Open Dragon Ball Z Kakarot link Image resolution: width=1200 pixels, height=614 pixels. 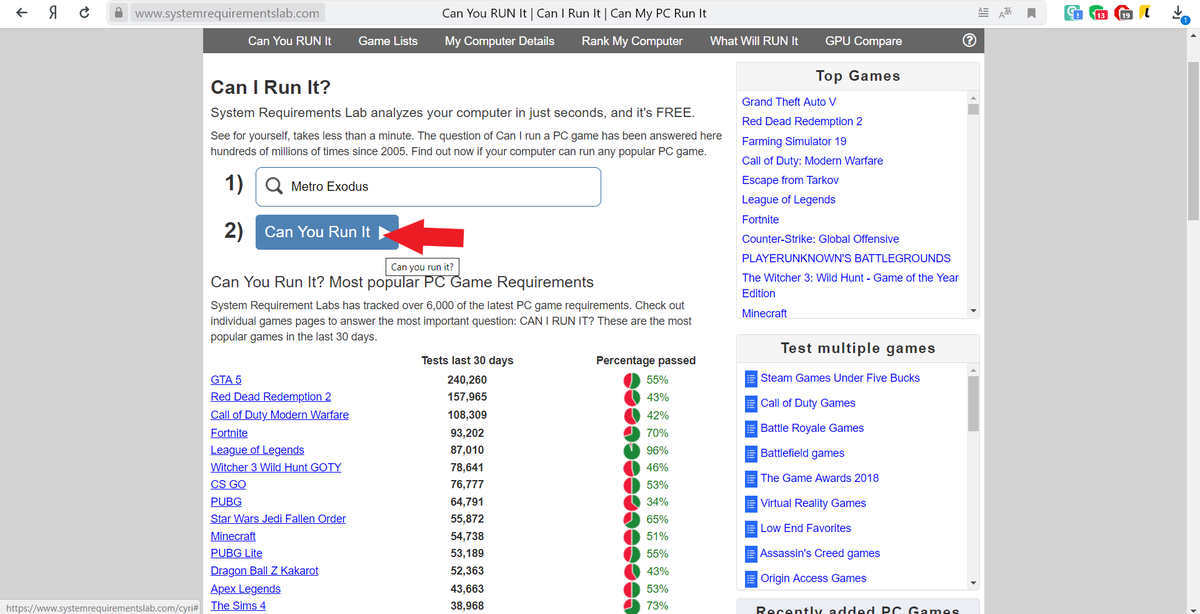coord(265,571)
